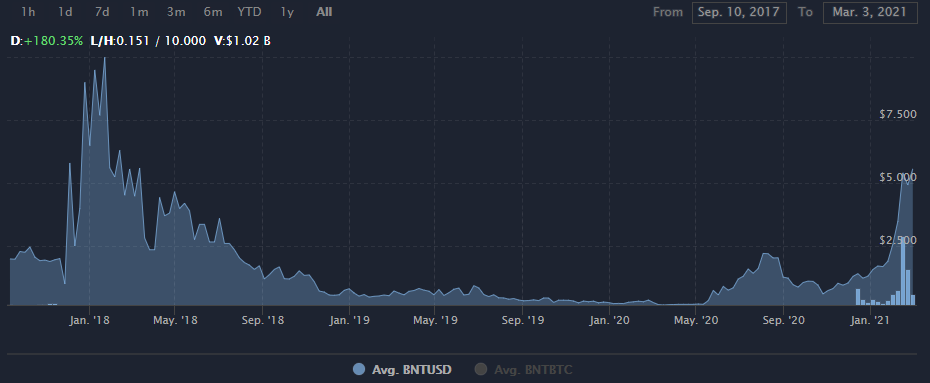Switch chart to 7d range

102,12
